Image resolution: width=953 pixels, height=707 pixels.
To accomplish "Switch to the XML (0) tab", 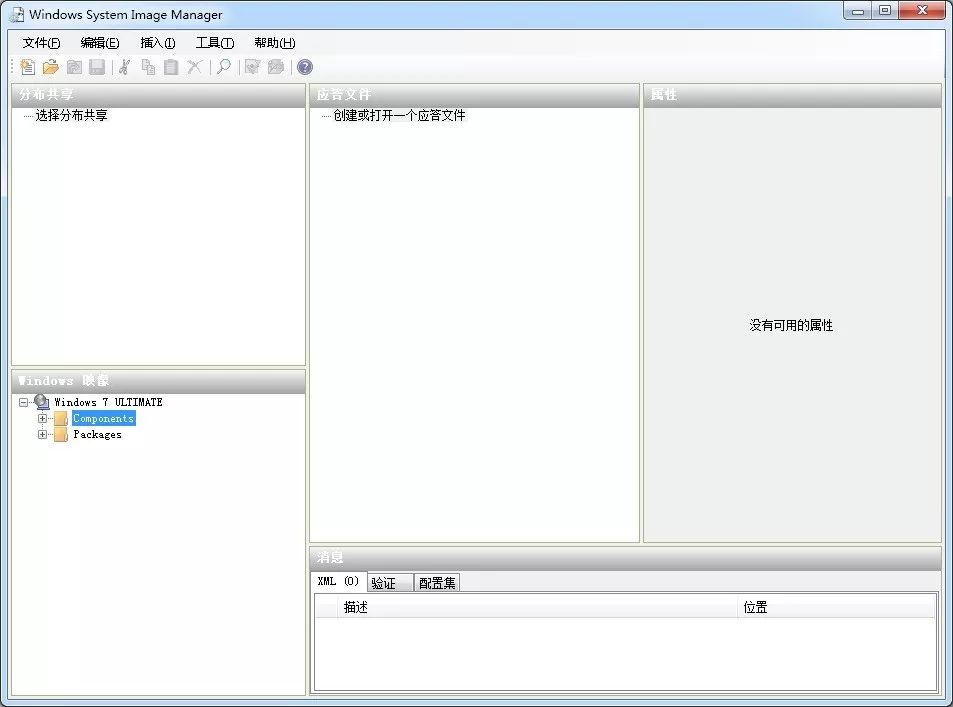I will tap(339, 581).
